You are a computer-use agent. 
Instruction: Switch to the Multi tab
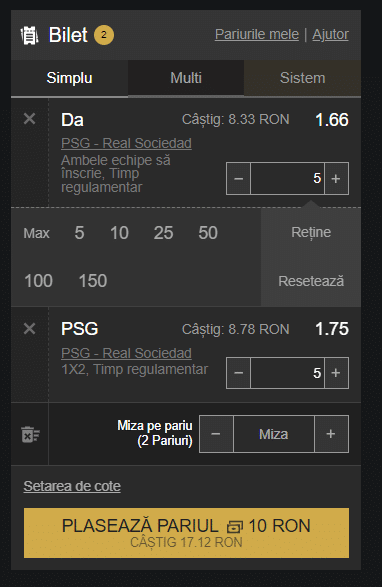[x=186, y=78]
